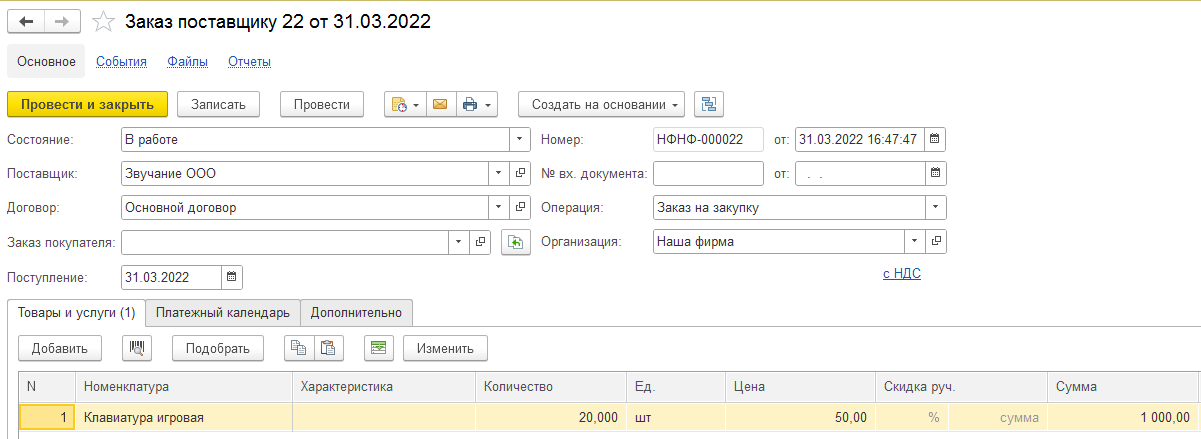The image size is (1201, 439).
Task: Expand the Операция dropdown arrow
Action: [x=936, y=208]
